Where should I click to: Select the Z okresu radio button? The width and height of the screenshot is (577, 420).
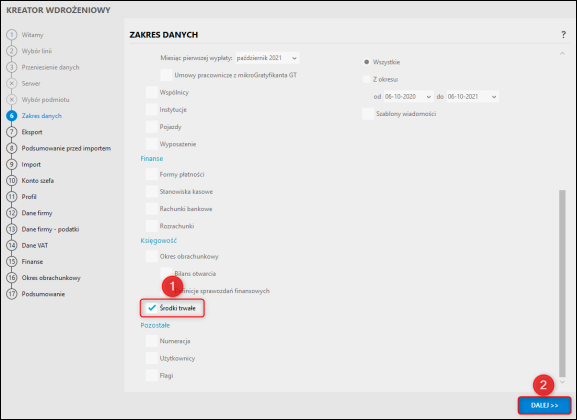367,79
